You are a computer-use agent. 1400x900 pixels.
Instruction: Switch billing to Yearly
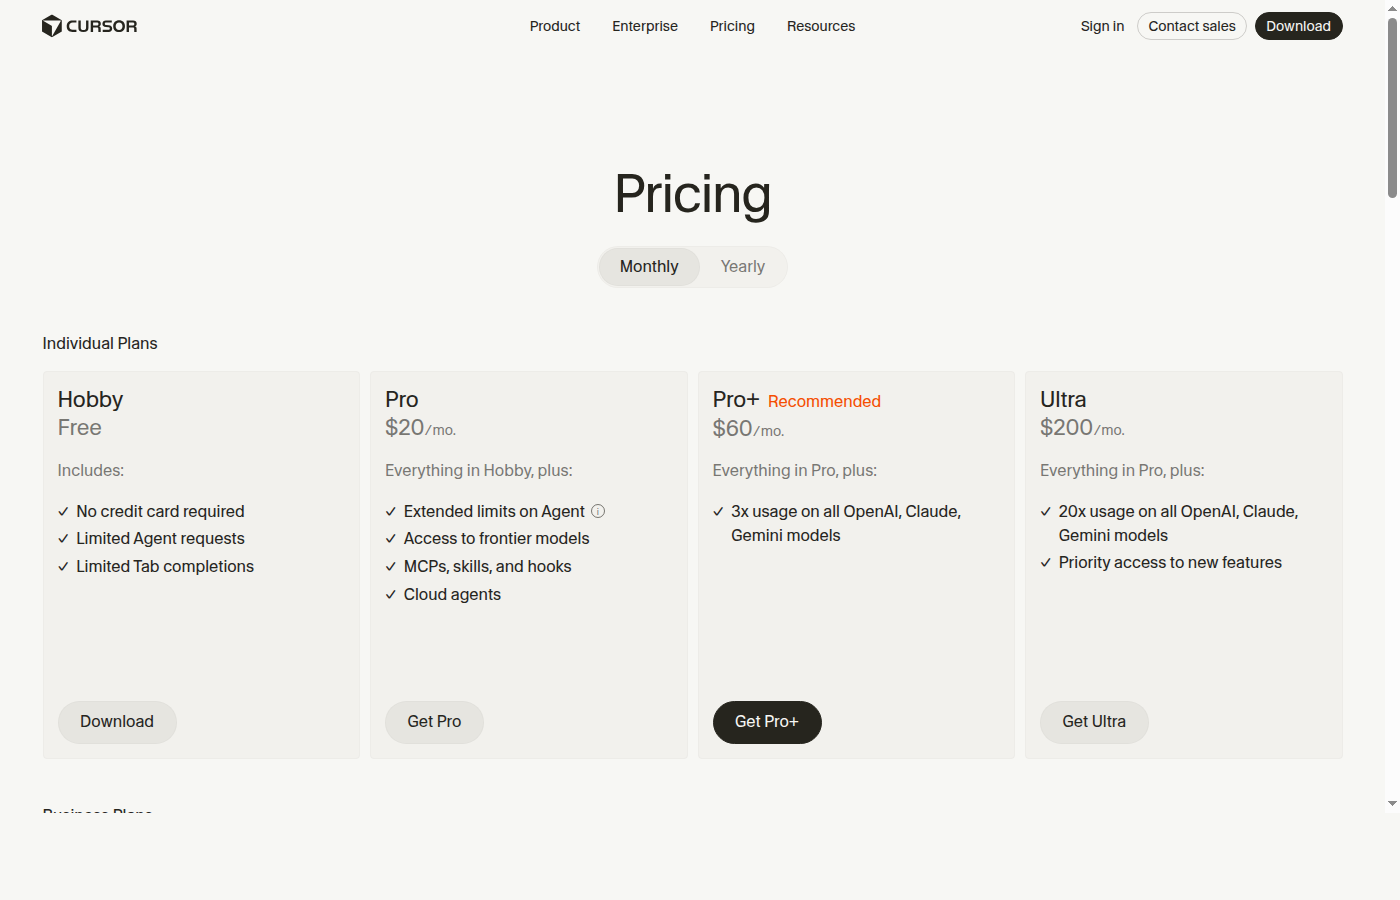[742, 266]
